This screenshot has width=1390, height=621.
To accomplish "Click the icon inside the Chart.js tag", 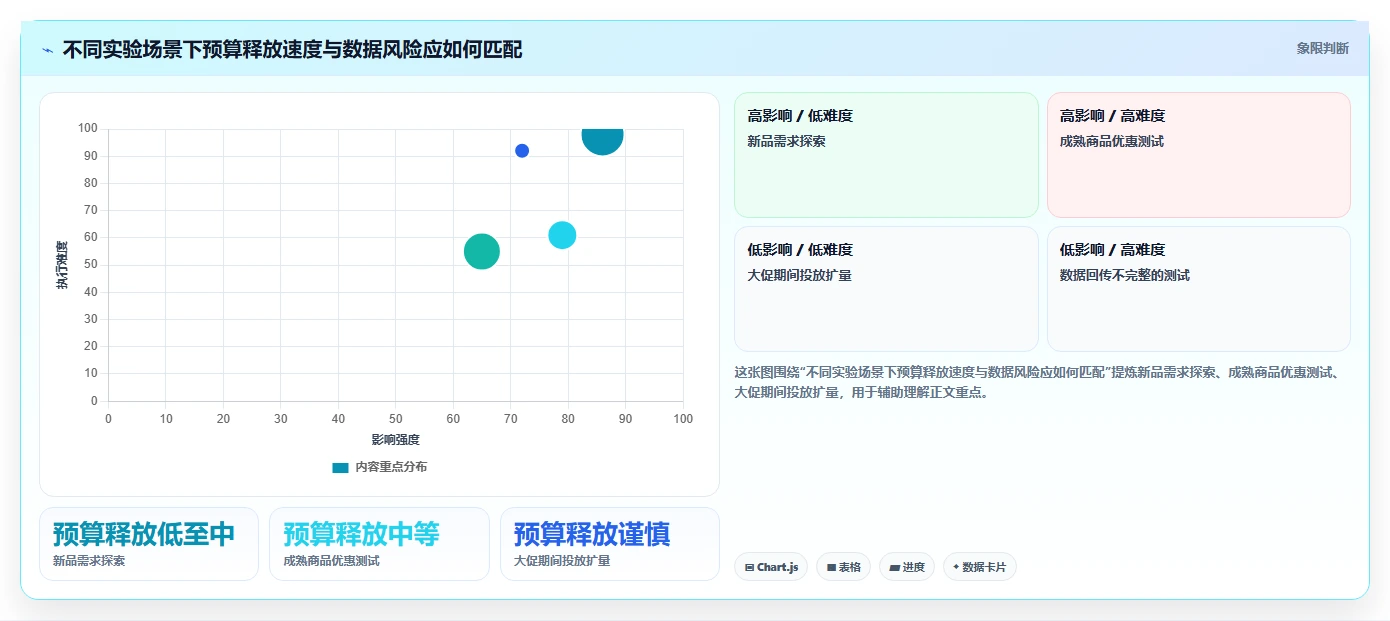I will pos(749,567).
